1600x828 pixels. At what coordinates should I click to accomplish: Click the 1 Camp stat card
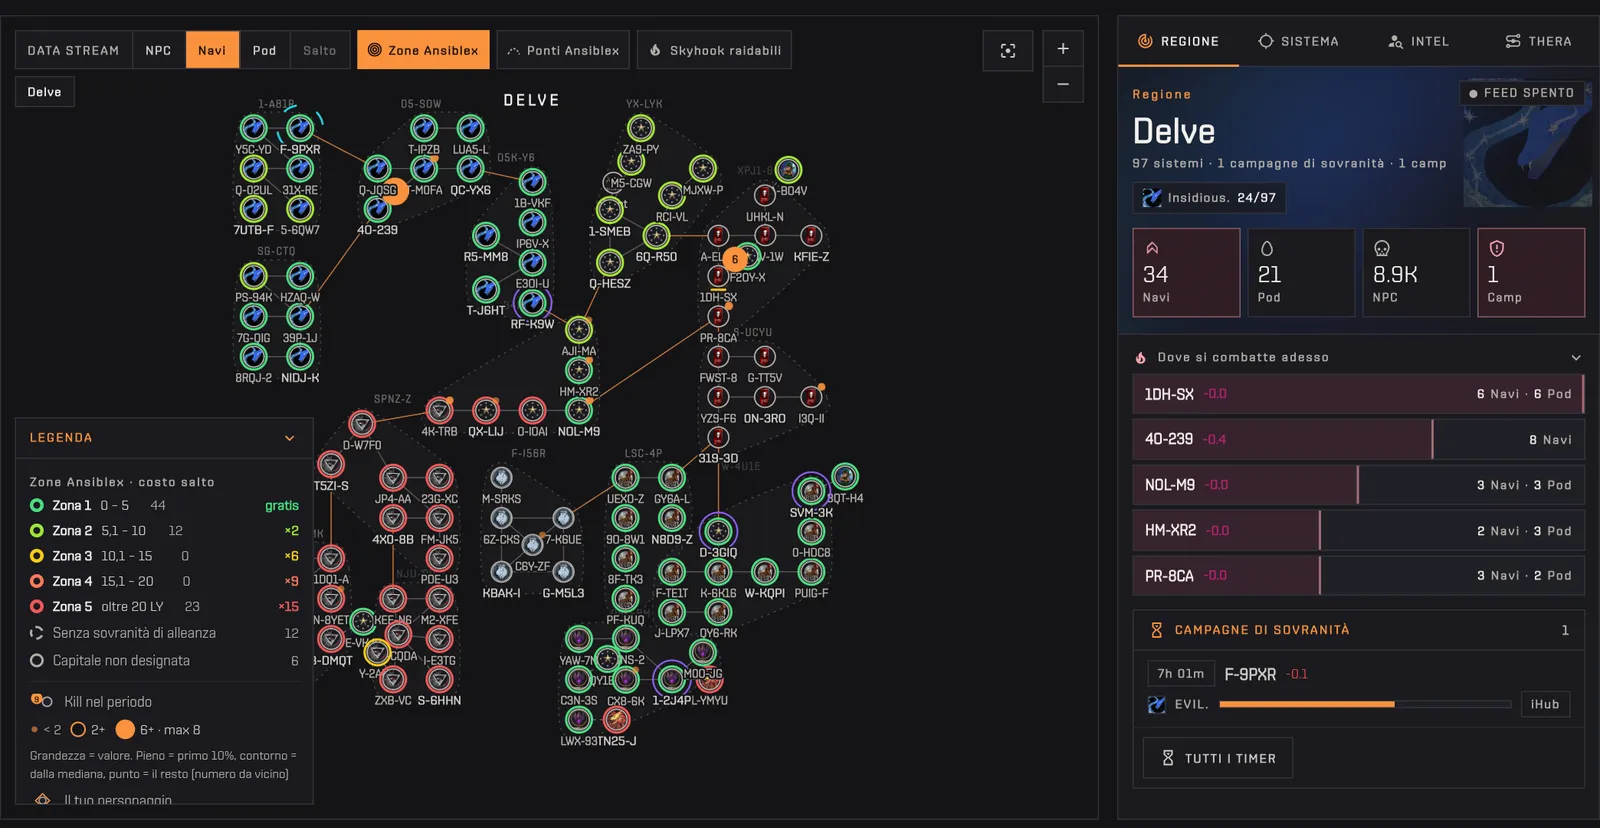point(1531,272)
